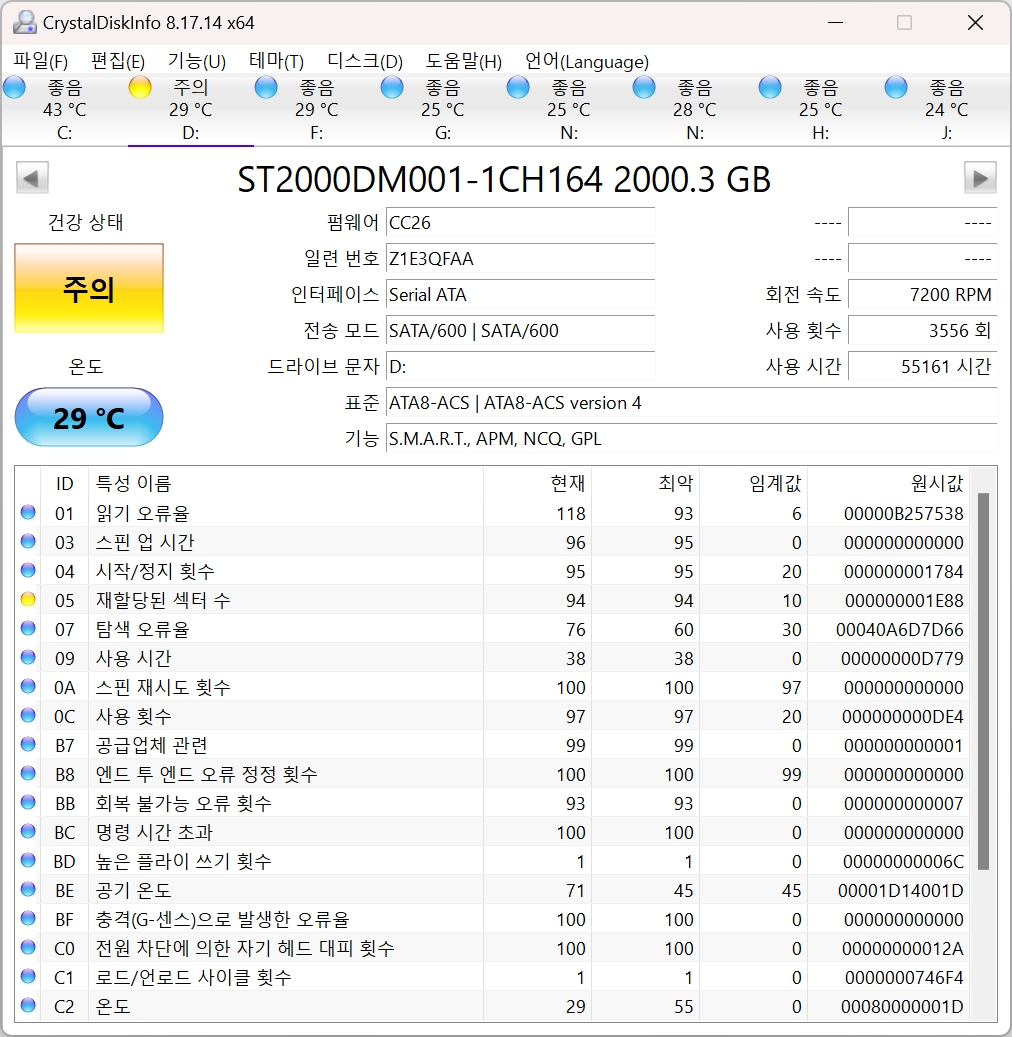
Task: Select the 읽기 오류율 attribute row
Action: click(x=492, y=513)
